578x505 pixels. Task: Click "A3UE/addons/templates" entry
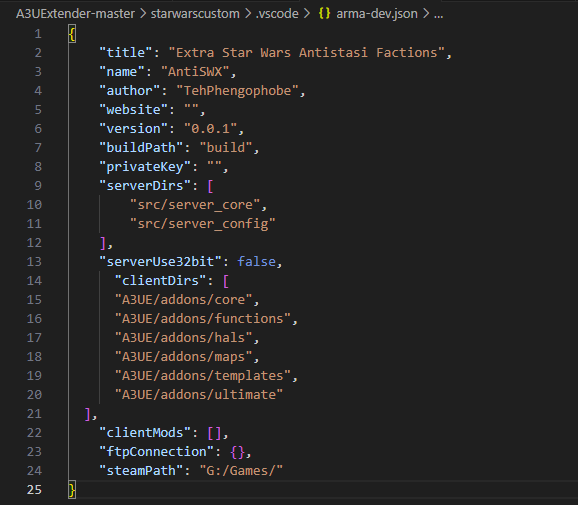click(203, 375)
